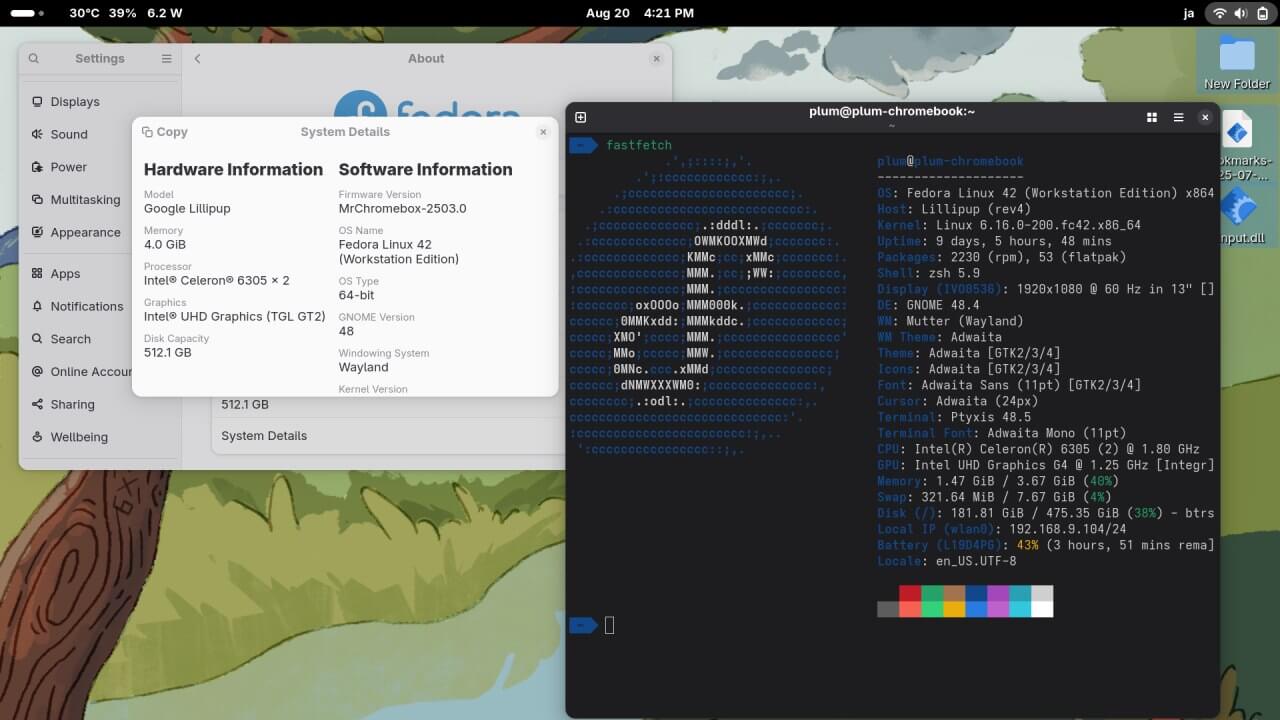The width and height of the screenshot is (1280, 720).
Task: Open Sound settings in the sidebar
Action: click(x=69, y=134)
